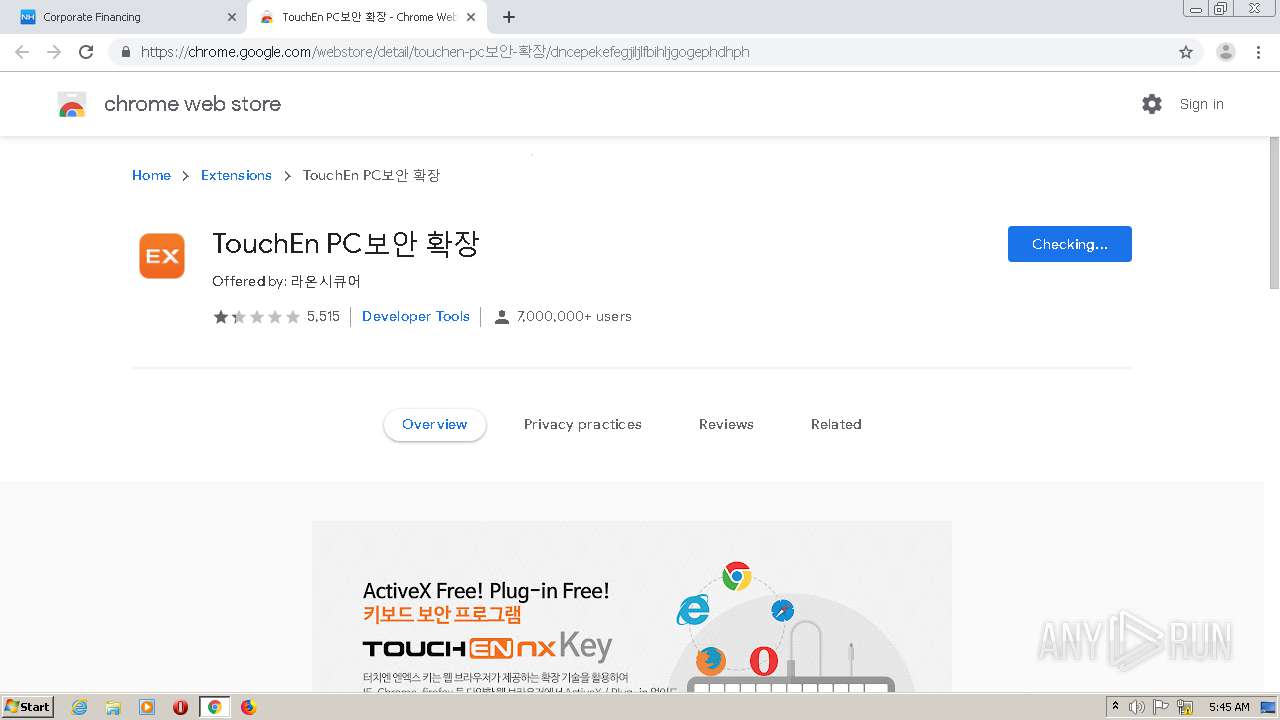Click the taskbar clock 5:45 AM
The height and width of the screenshot is (720, 1280).
pos(1229,707)
